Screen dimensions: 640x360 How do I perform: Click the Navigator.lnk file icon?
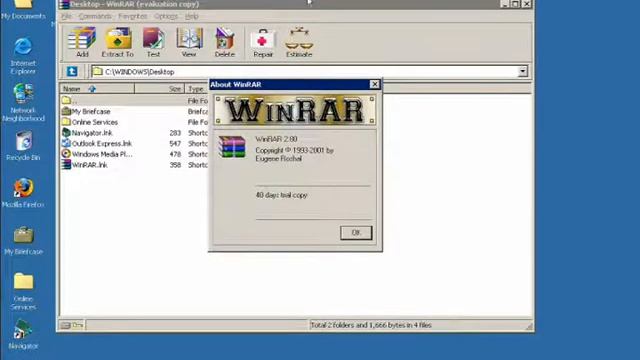(x=66, y=133)
